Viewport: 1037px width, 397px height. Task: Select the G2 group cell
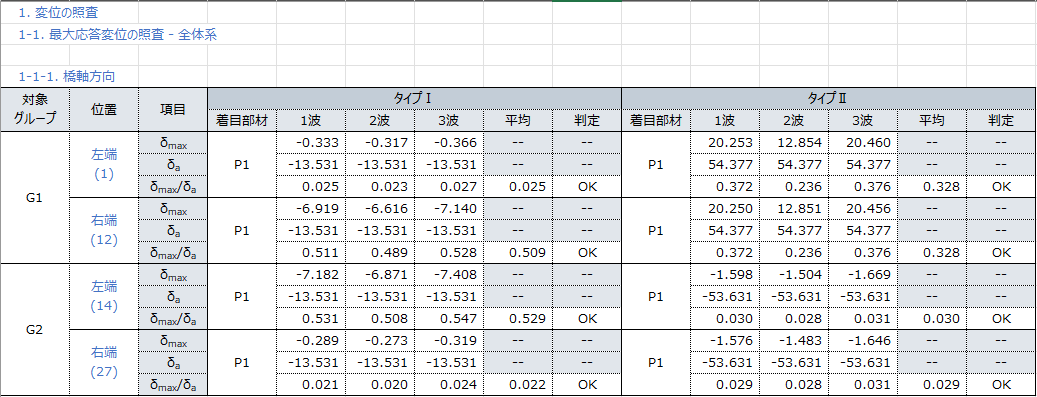(34, 330)
